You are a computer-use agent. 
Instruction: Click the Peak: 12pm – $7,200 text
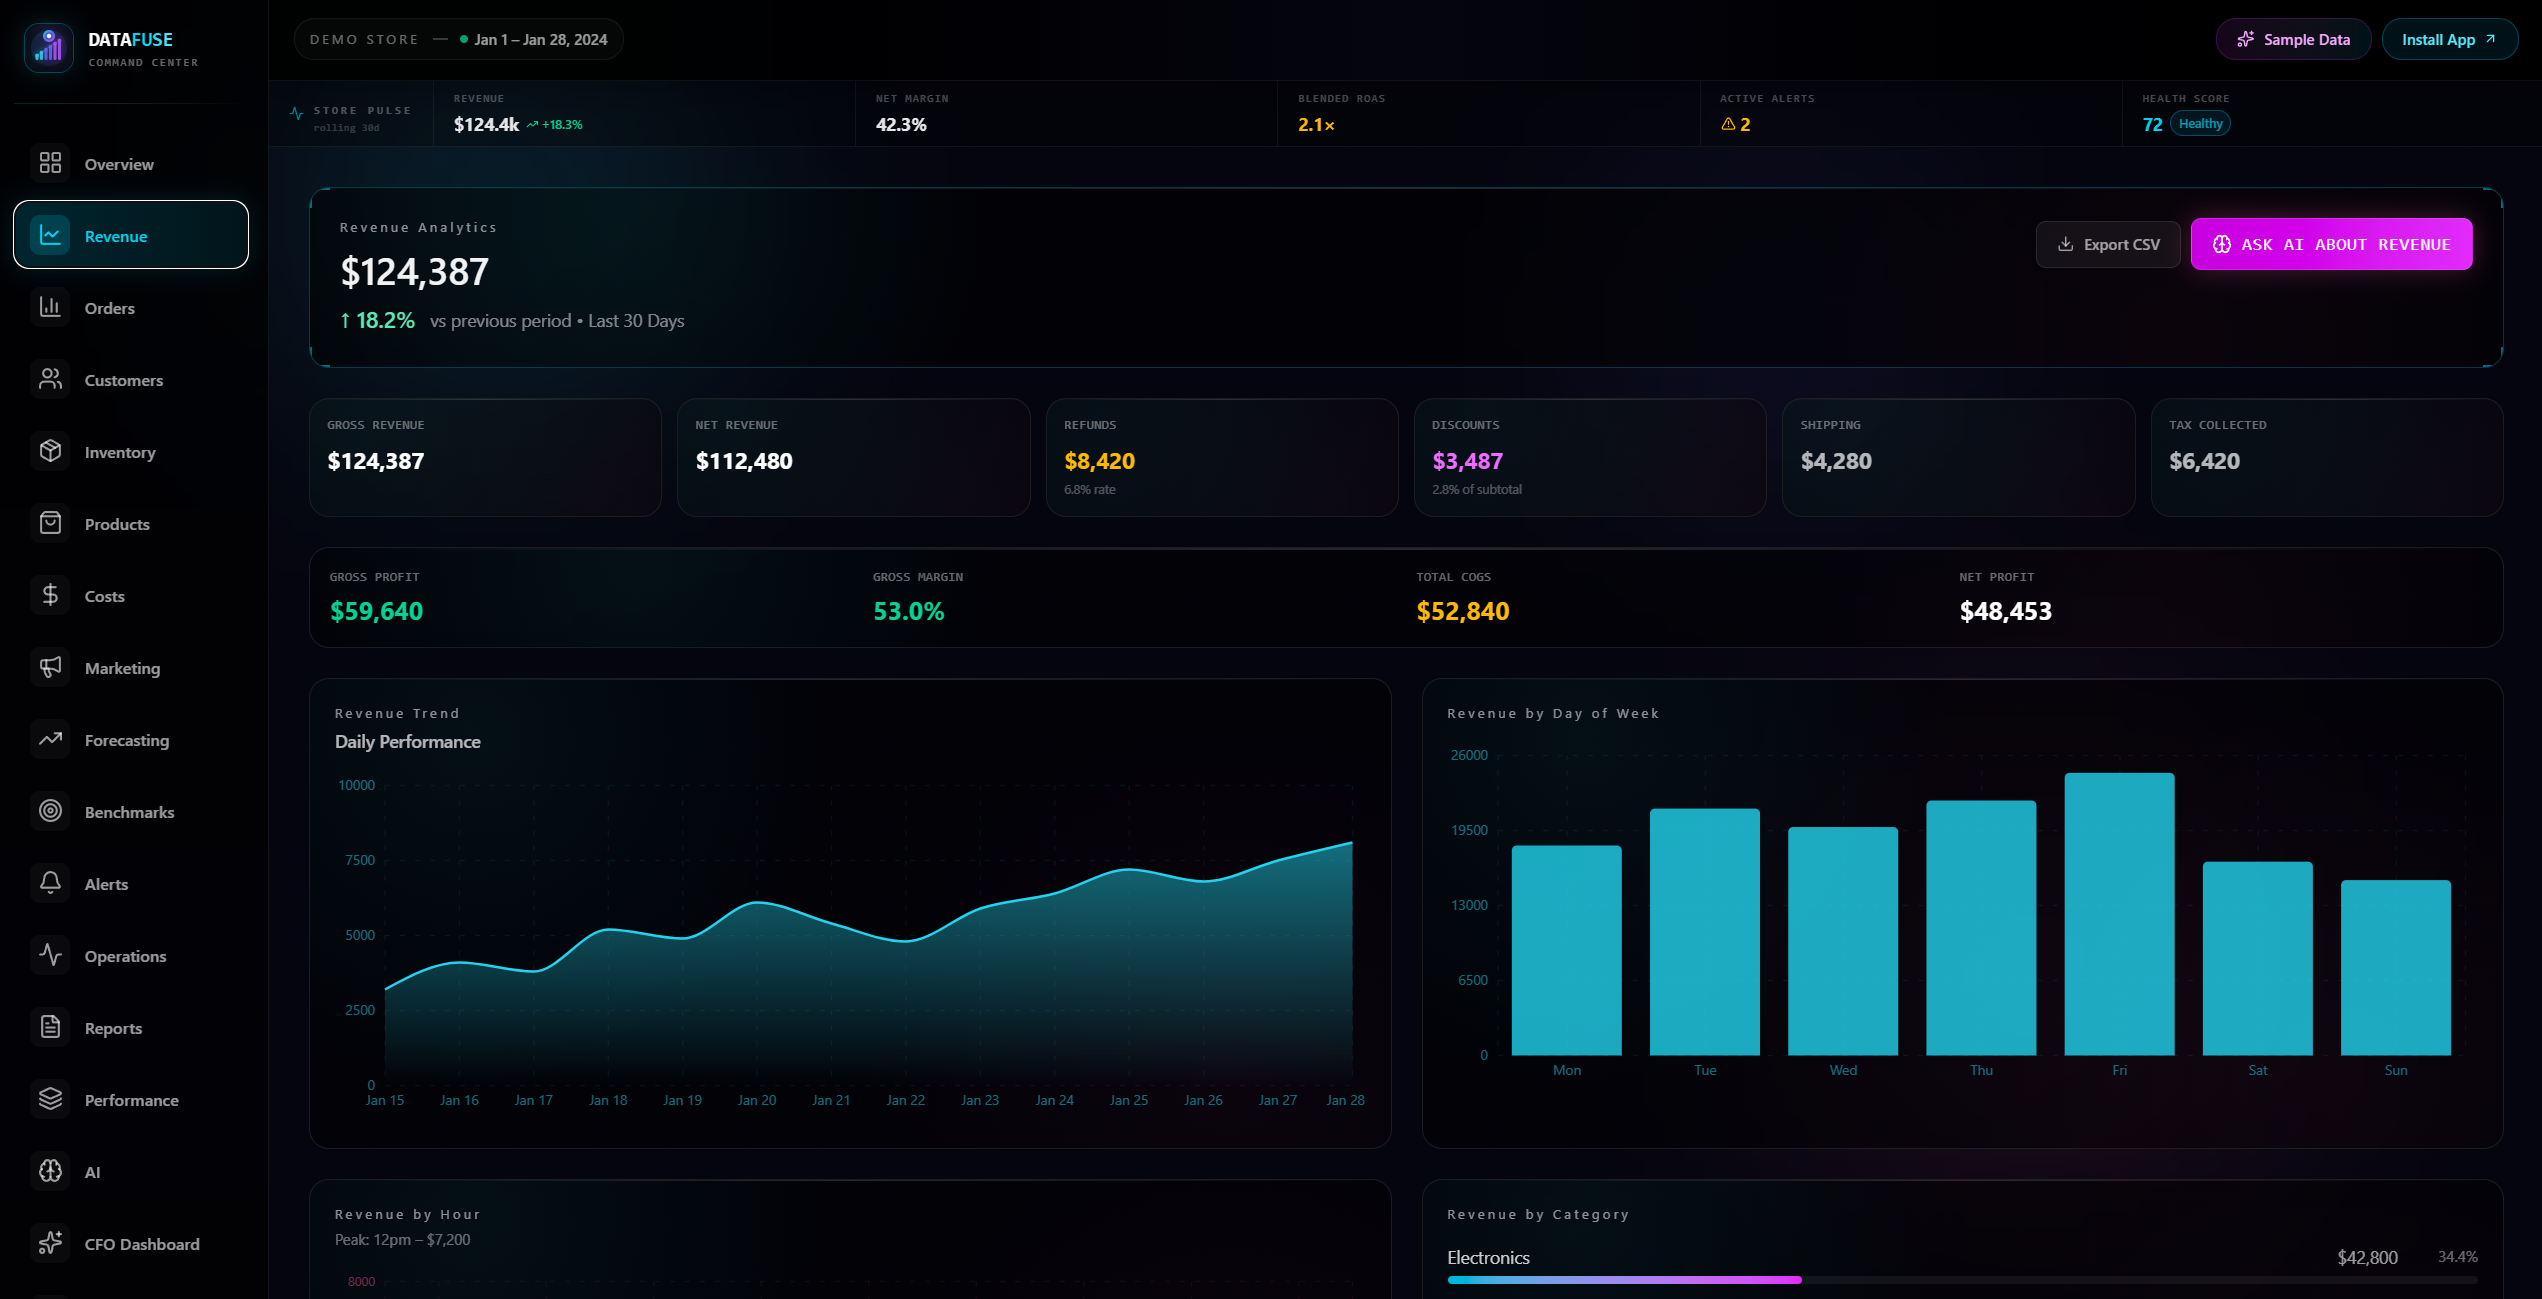[402, 1239]
